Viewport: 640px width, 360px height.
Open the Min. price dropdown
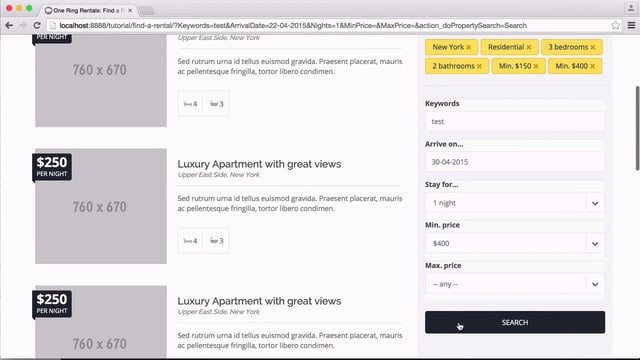coord(514,243)
